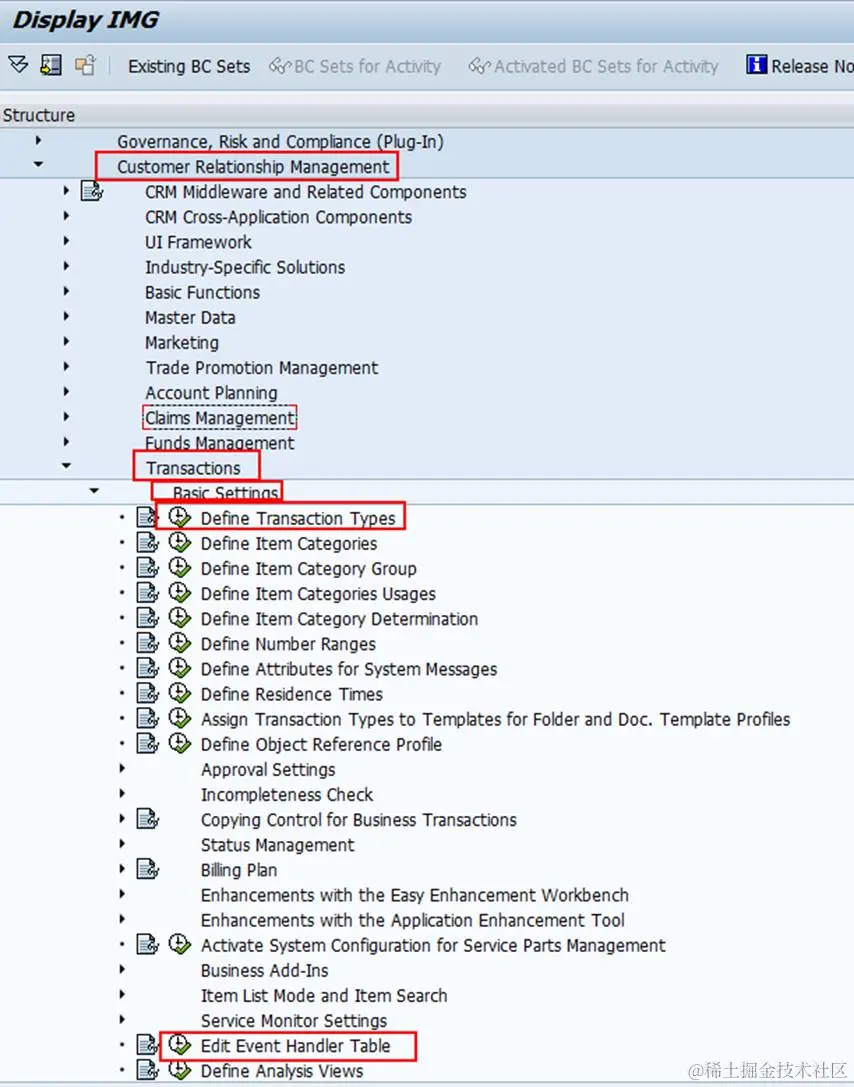
Task: Execute Define Residence Times activity icon
Action: (x=180, y=693)
